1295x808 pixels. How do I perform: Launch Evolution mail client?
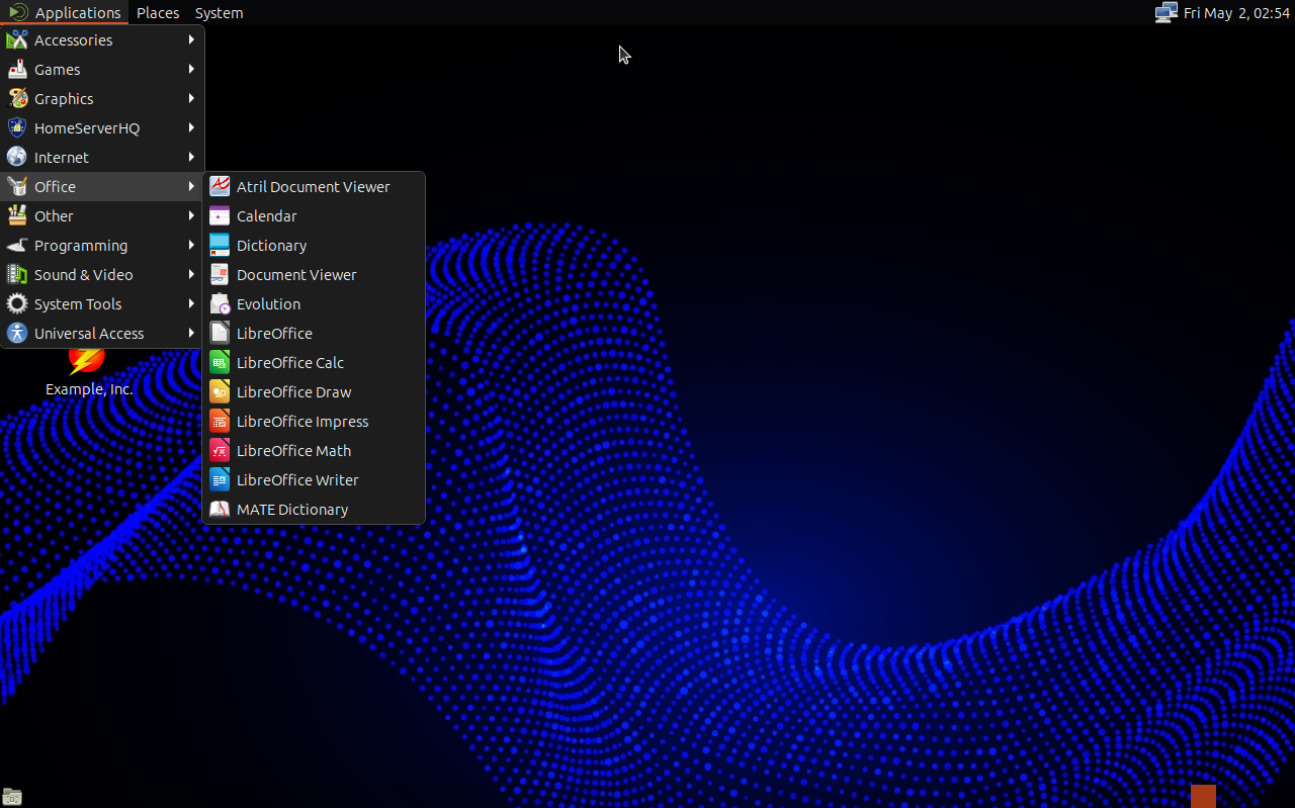[x=268, y=304]
